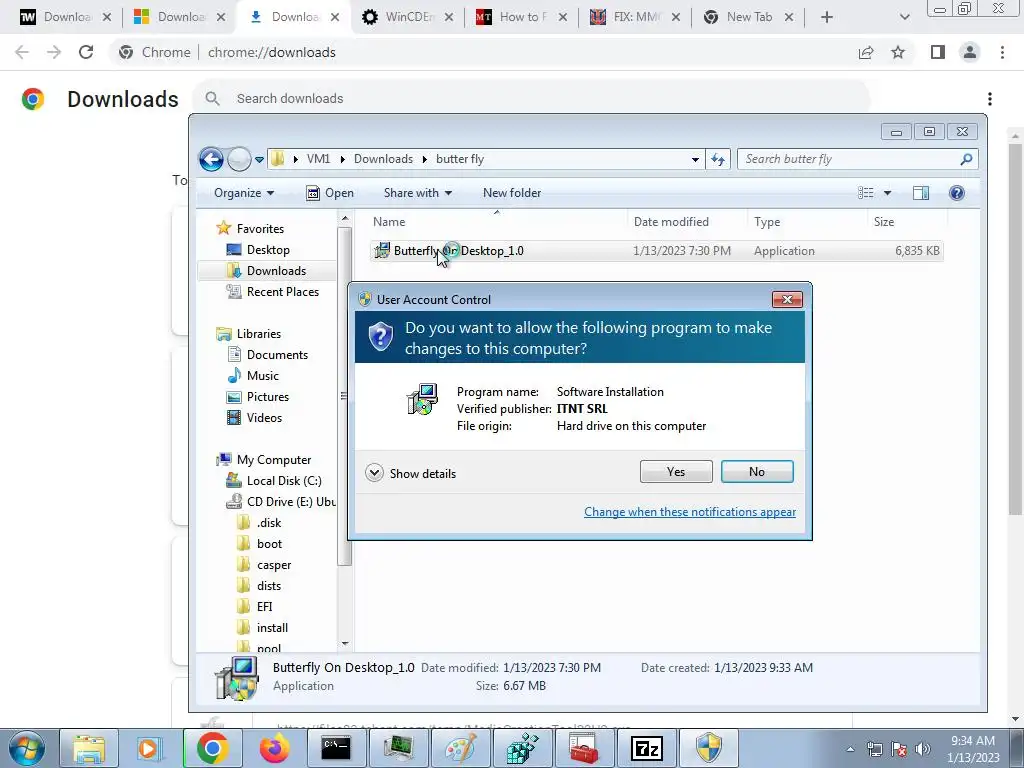Click Downloads in the breadcrumb path
Screen dimensions: 1024x768
click(383, 159)
